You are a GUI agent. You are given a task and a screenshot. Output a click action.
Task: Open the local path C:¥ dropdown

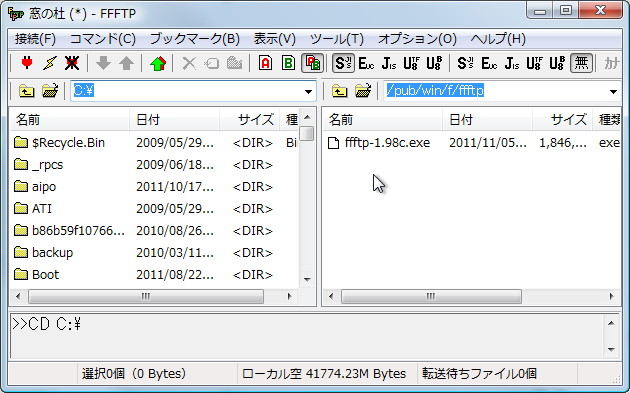(x=308, y=92)
